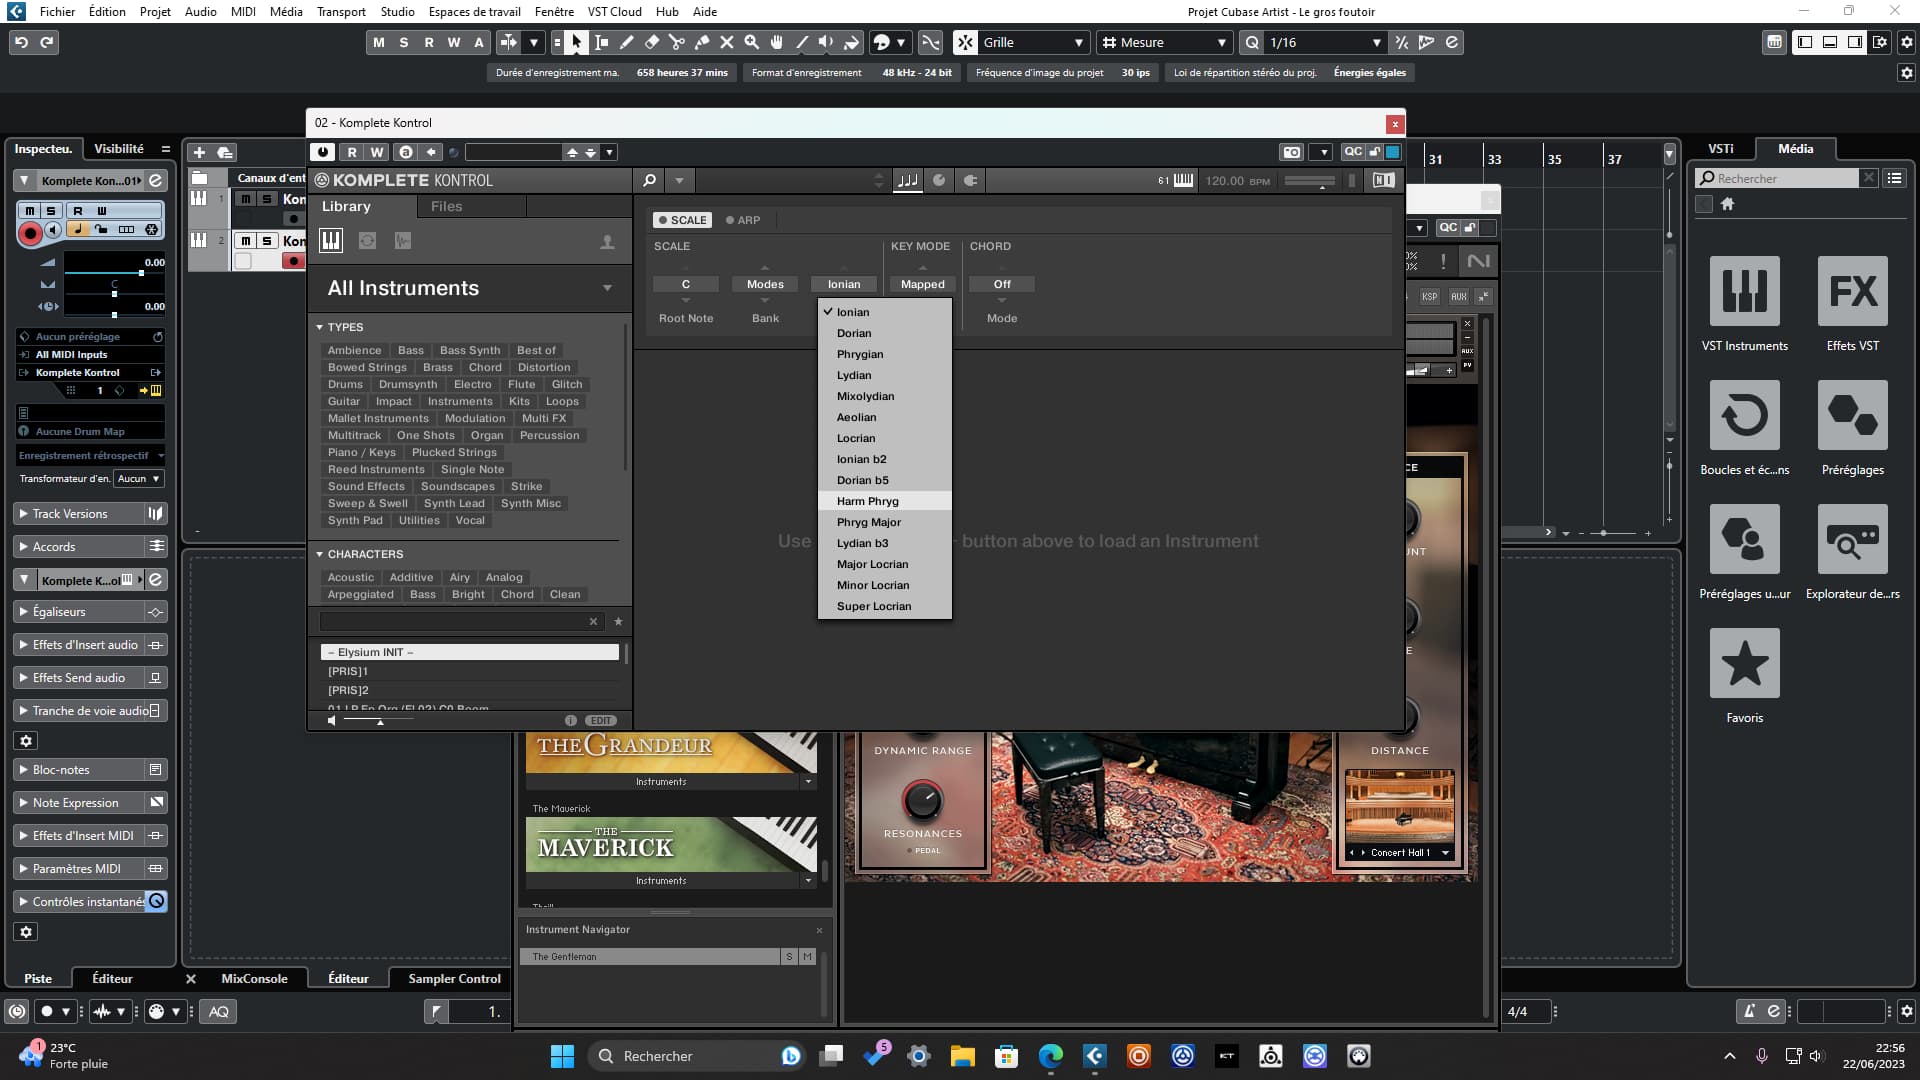This screenshot has height=1080, width=1920.
Task: Select the Instruments piano icon in Library
Action: pos(331,240)
